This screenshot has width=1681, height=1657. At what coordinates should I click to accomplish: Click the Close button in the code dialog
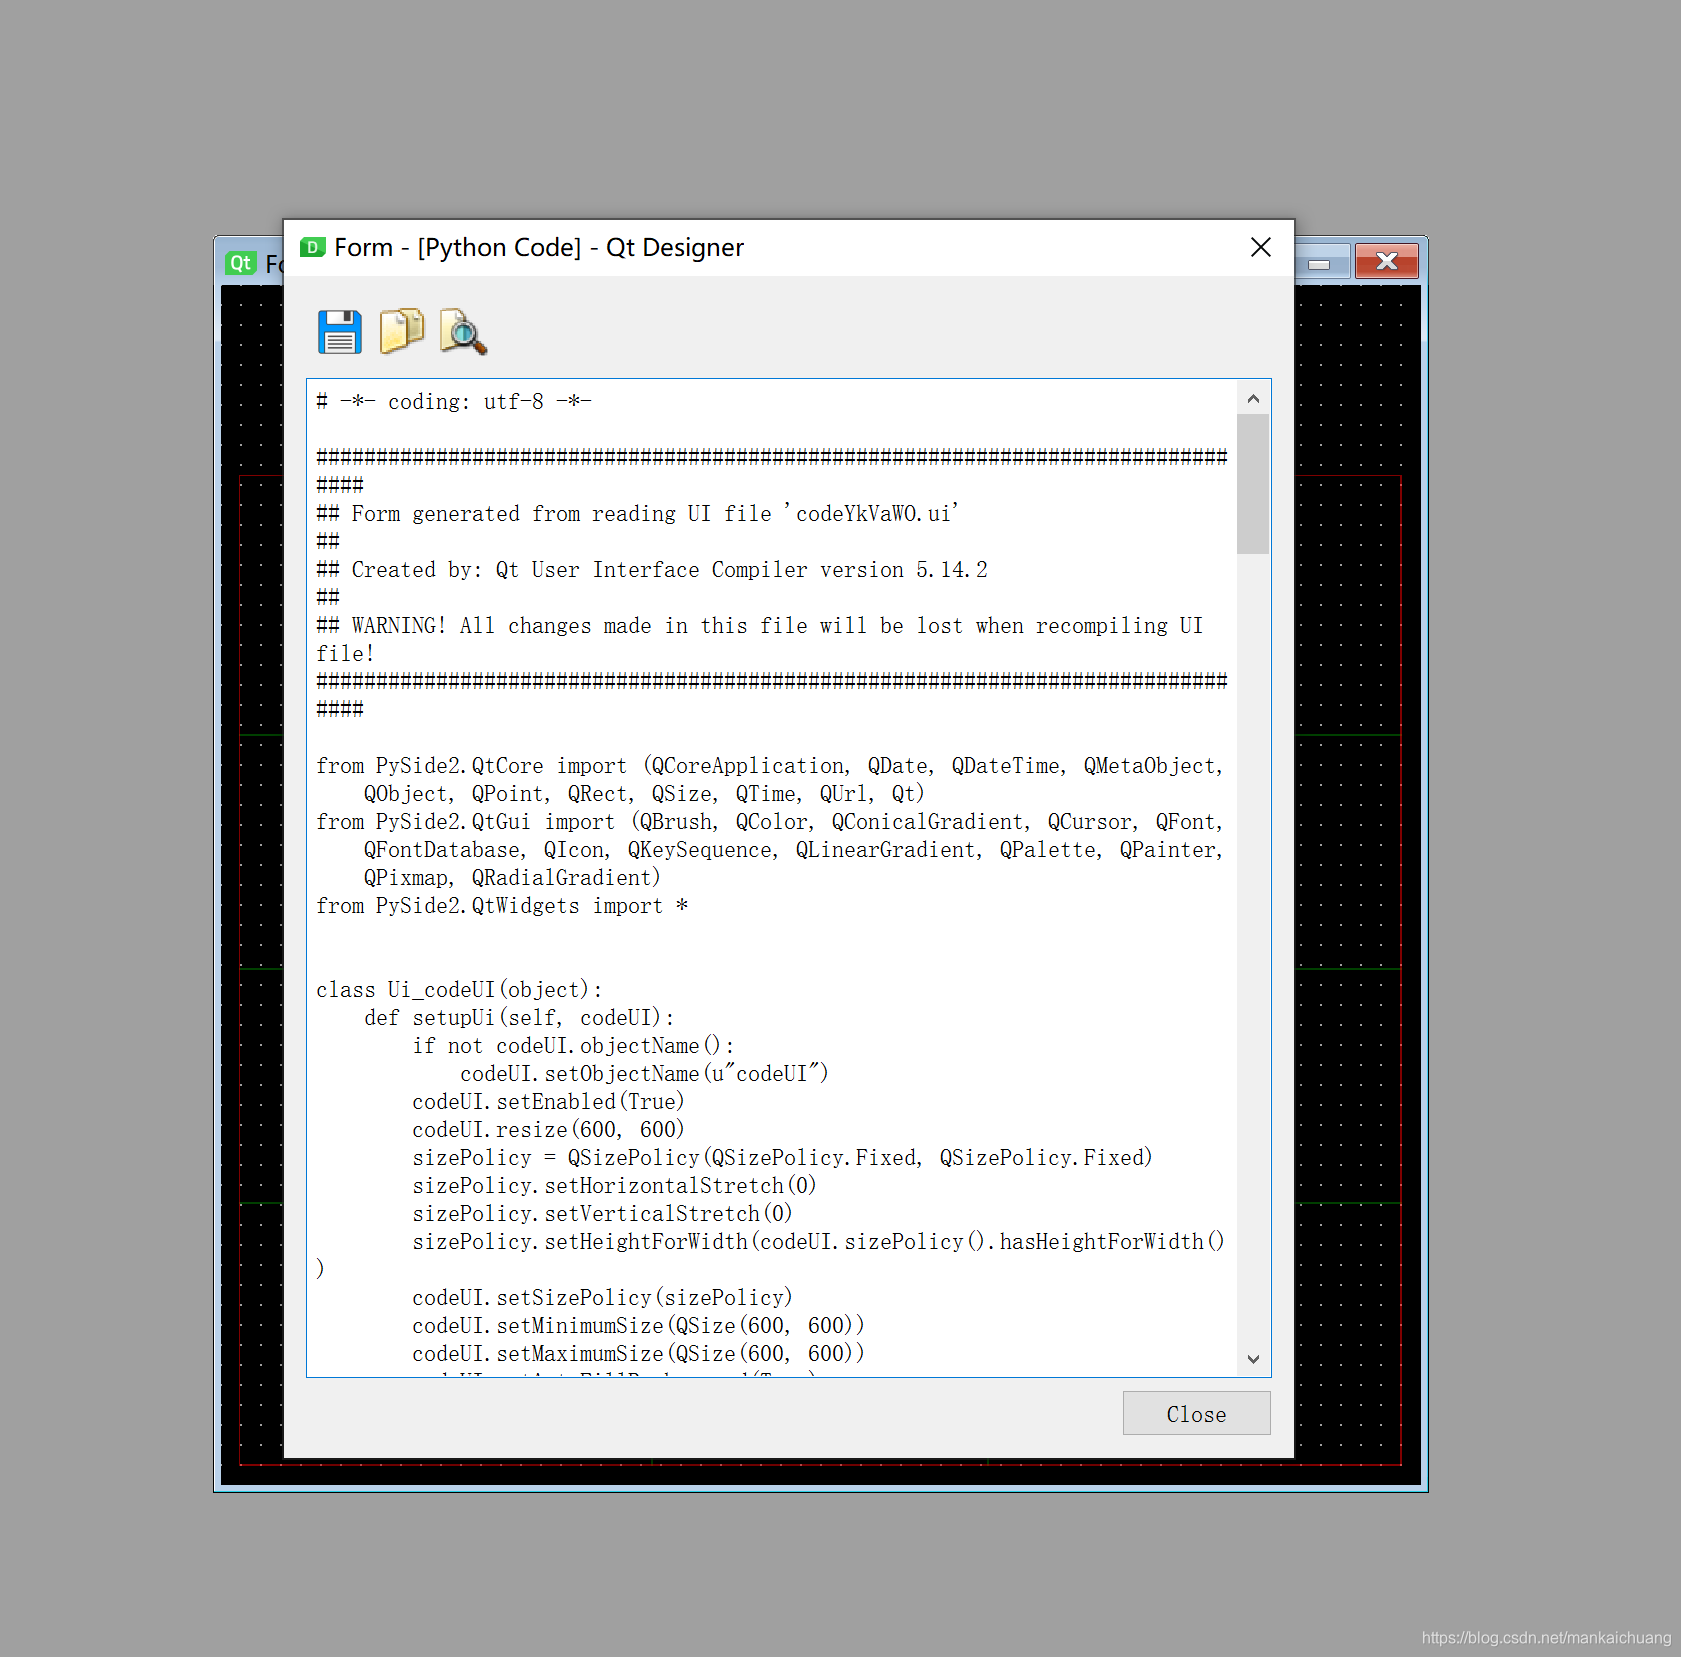click(x=1196, y=1413)
